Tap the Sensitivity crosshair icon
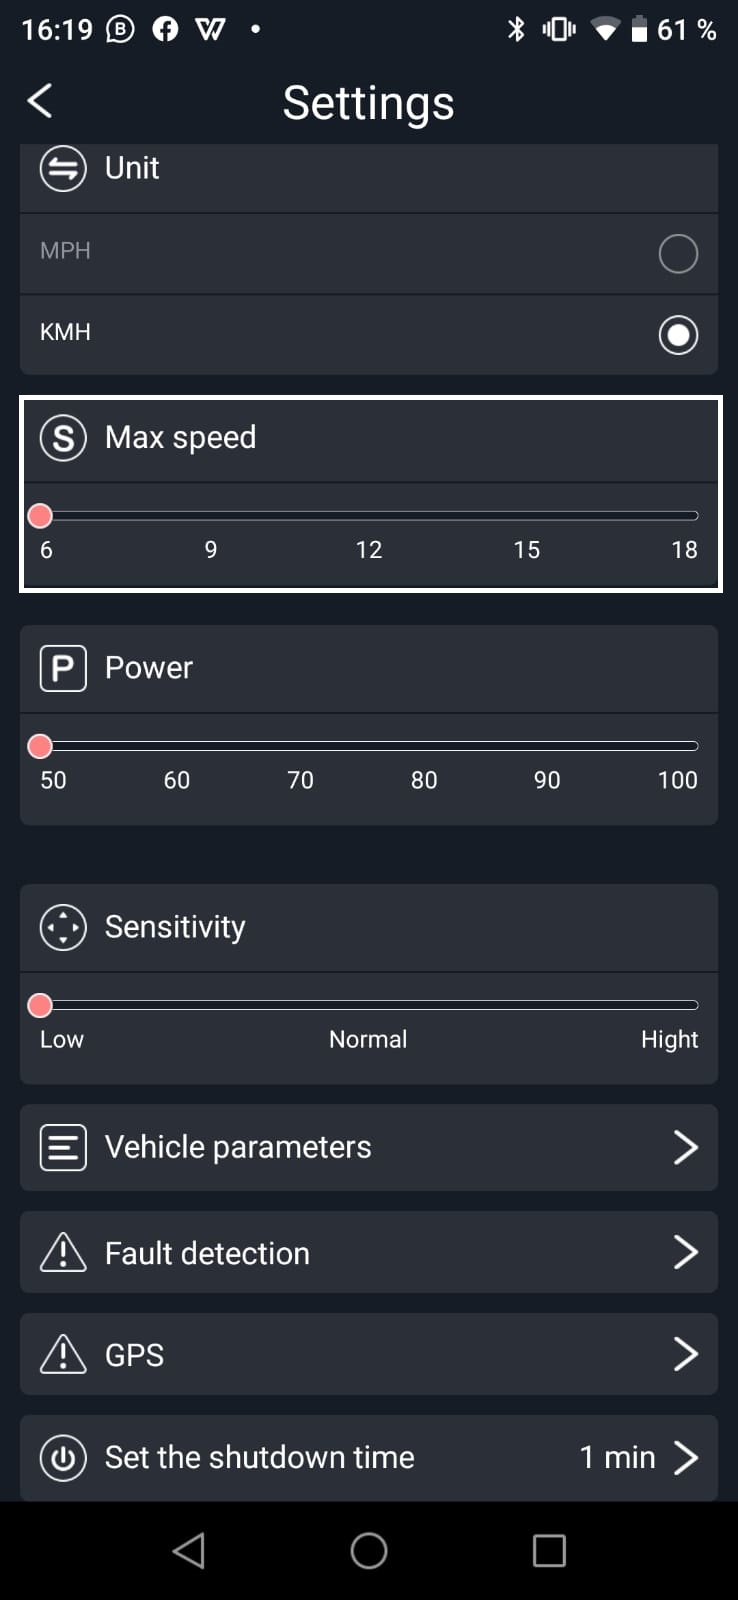The image size is (738, 1600). 63,927
